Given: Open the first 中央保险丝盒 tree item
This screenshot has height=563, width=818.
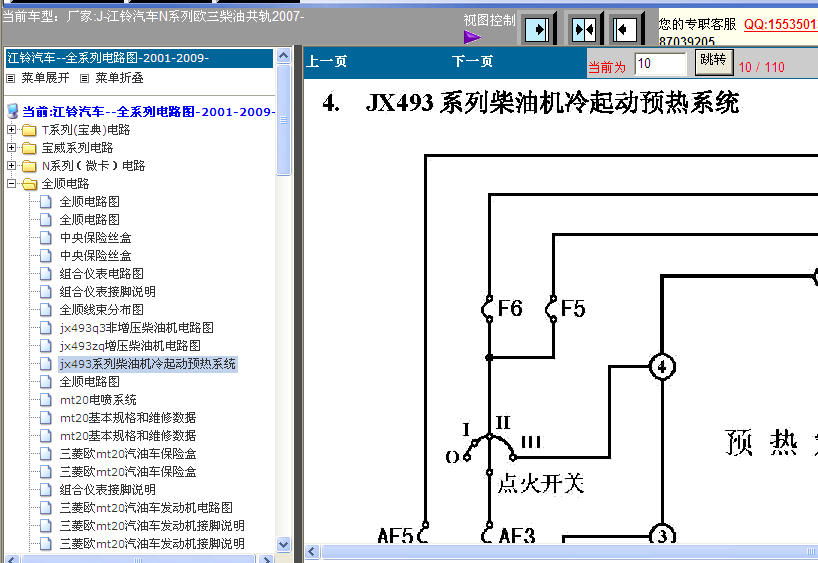Looking at the screenshot, I should 95,238.
